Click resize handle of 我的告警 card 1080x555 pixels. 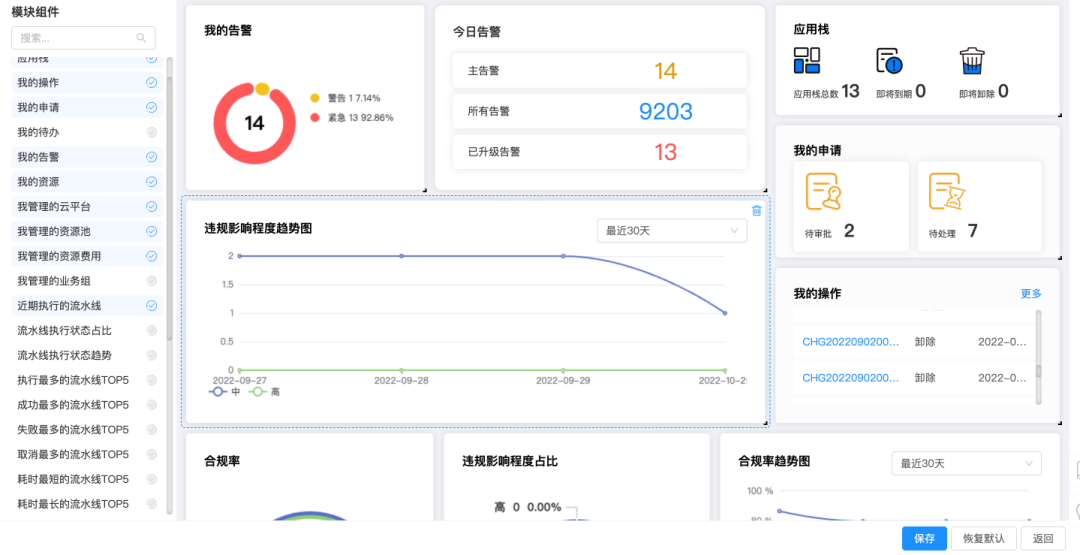tap(424, 190)
